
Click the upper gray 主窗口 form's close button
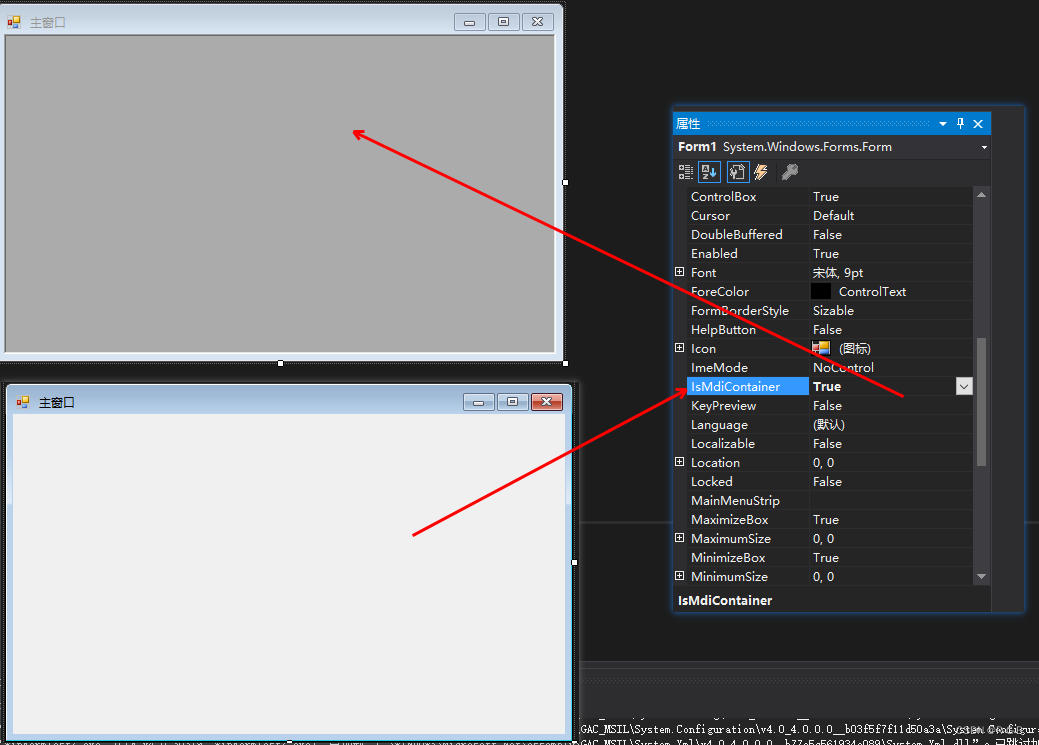(537, 22)
